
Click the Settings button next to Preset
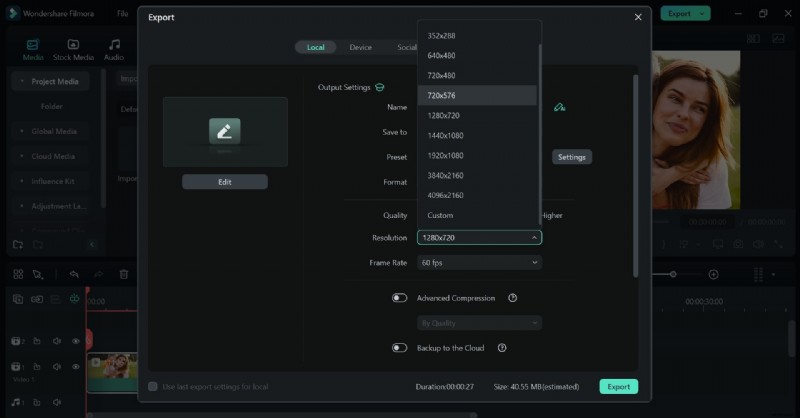[x=571, y=157]
